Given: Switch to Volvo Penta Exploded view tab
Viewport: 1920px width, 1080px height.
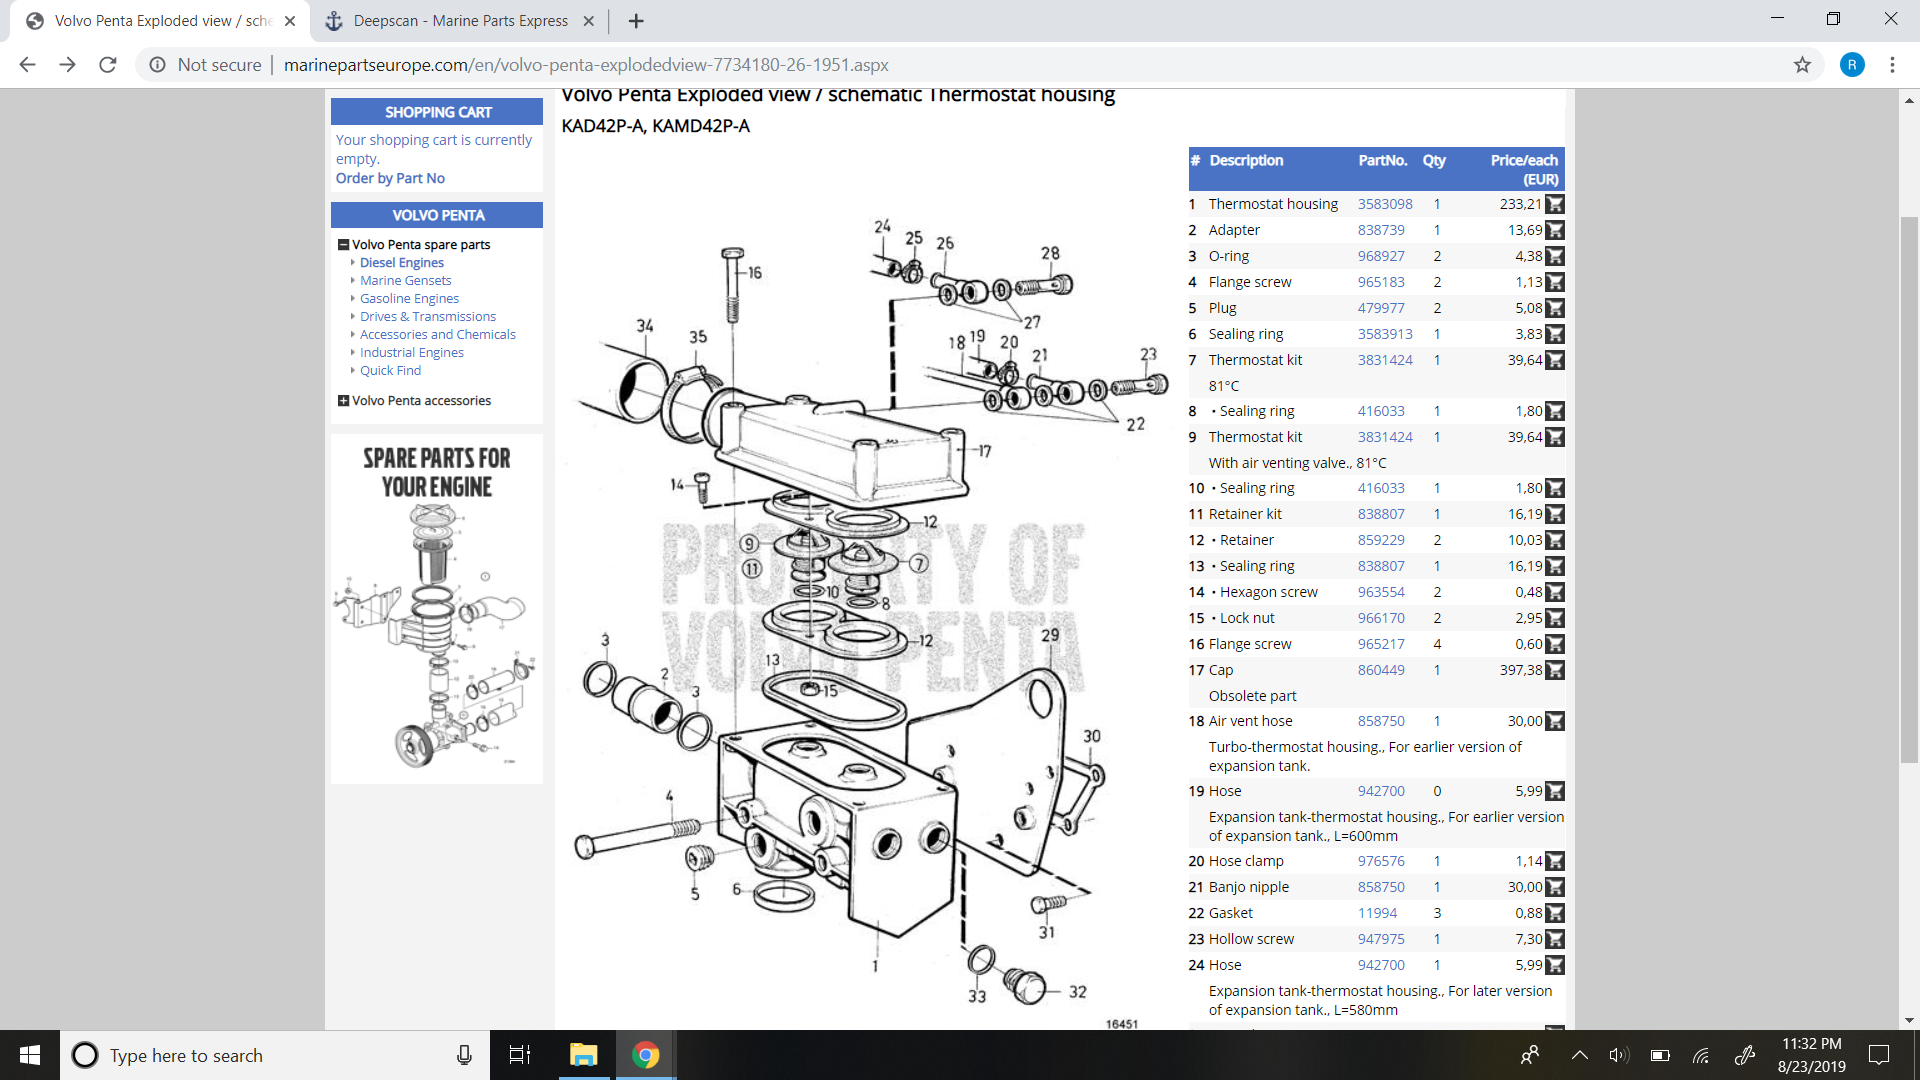Looking at the screenshot, I should pyautogui.click(x=160, y=21).
